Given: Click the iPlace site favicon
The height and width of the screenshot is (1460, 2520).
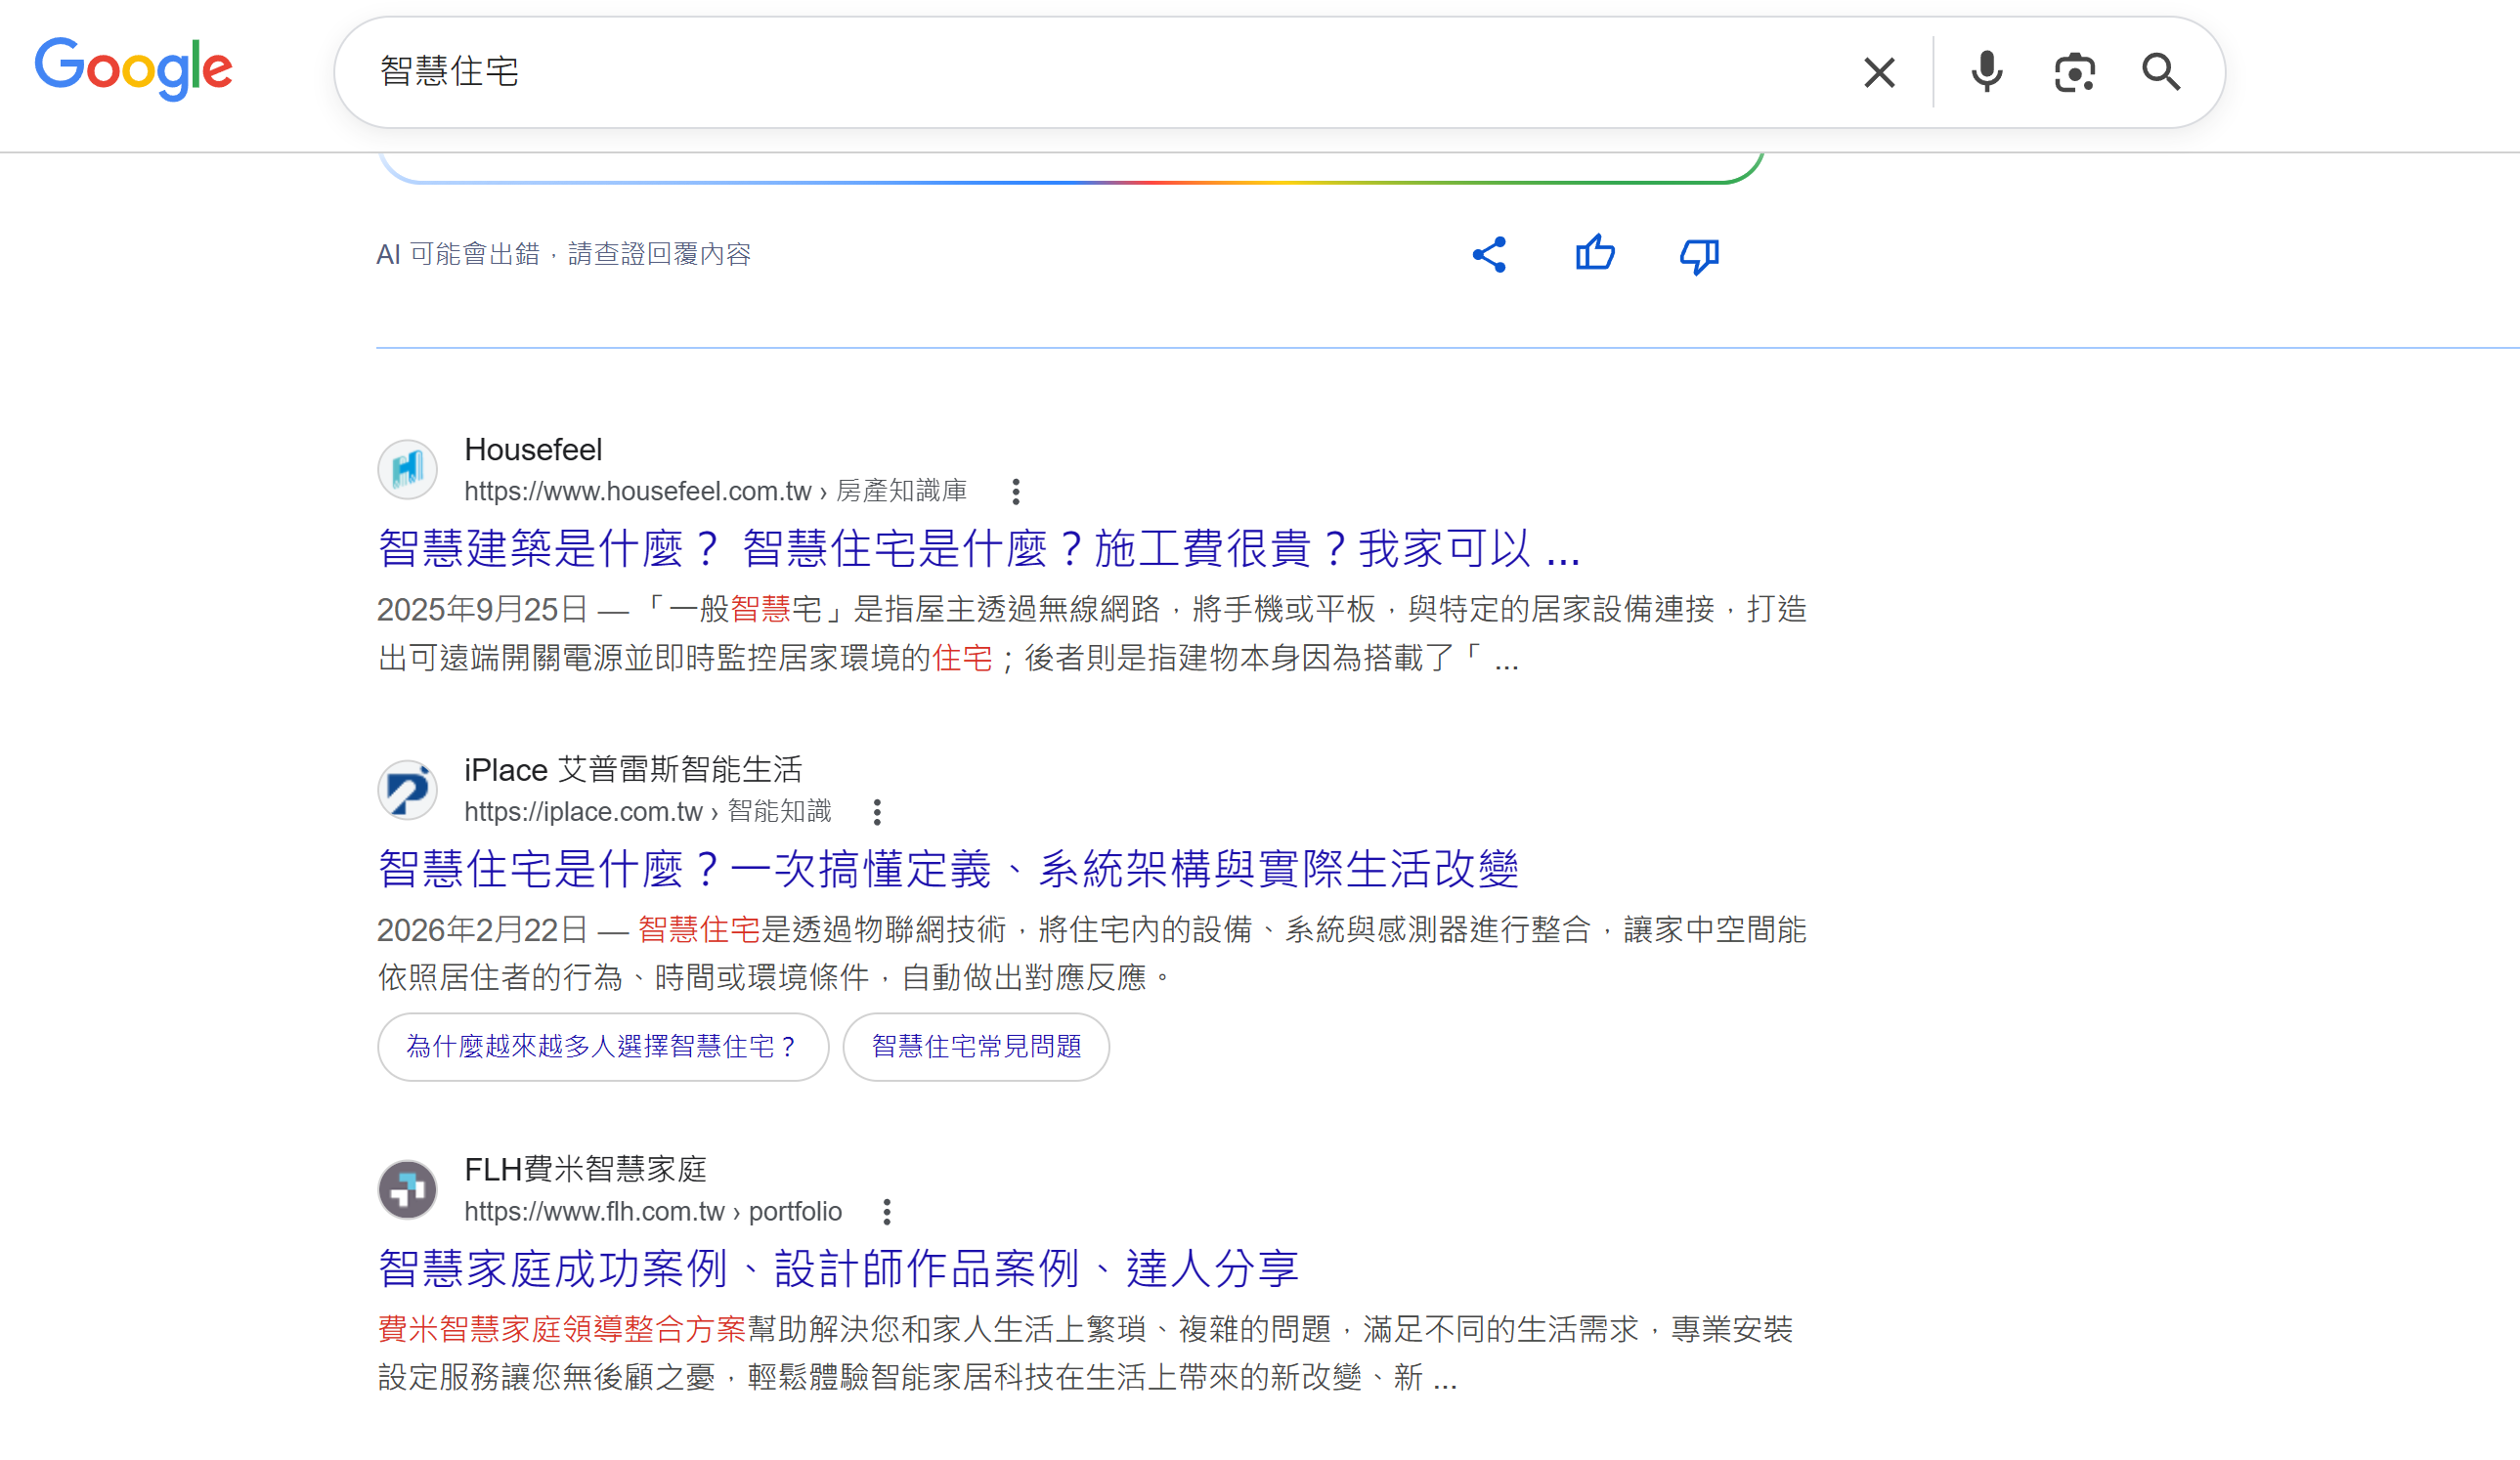Looking at the screenshot, I should coord(408,790).
